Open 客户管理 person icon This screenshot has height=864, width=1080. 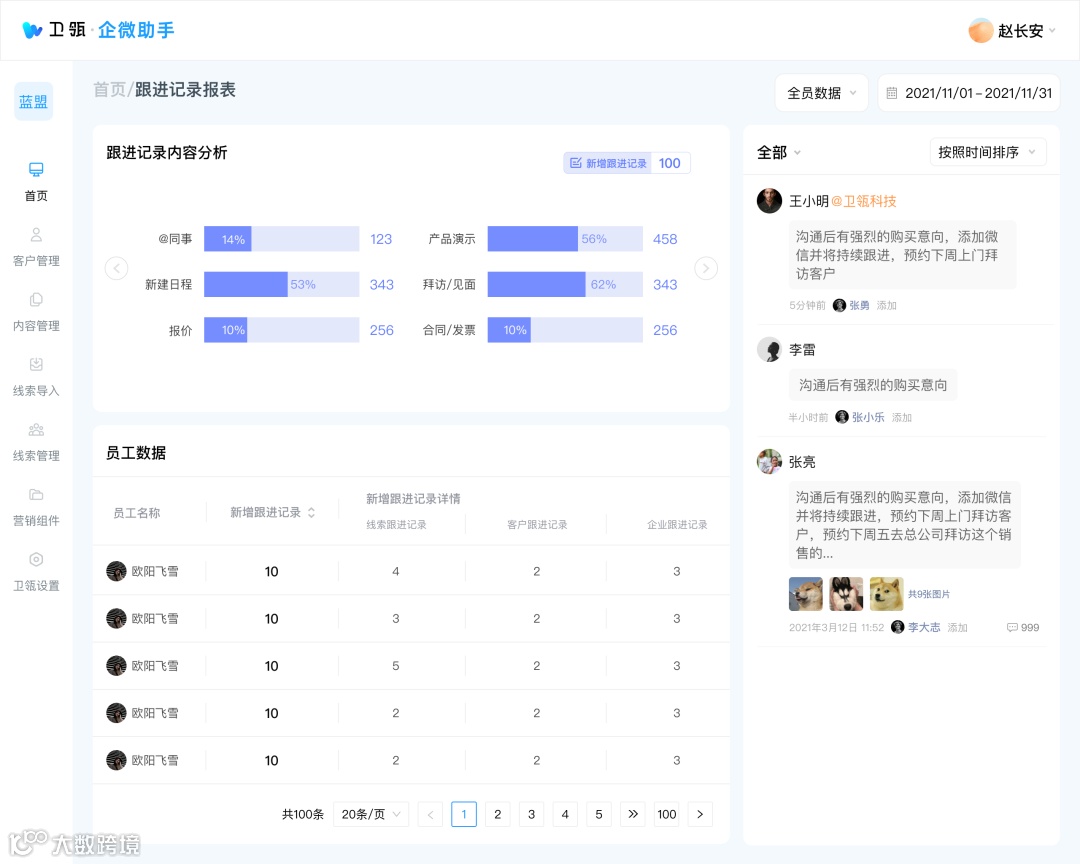pos(36,235)
